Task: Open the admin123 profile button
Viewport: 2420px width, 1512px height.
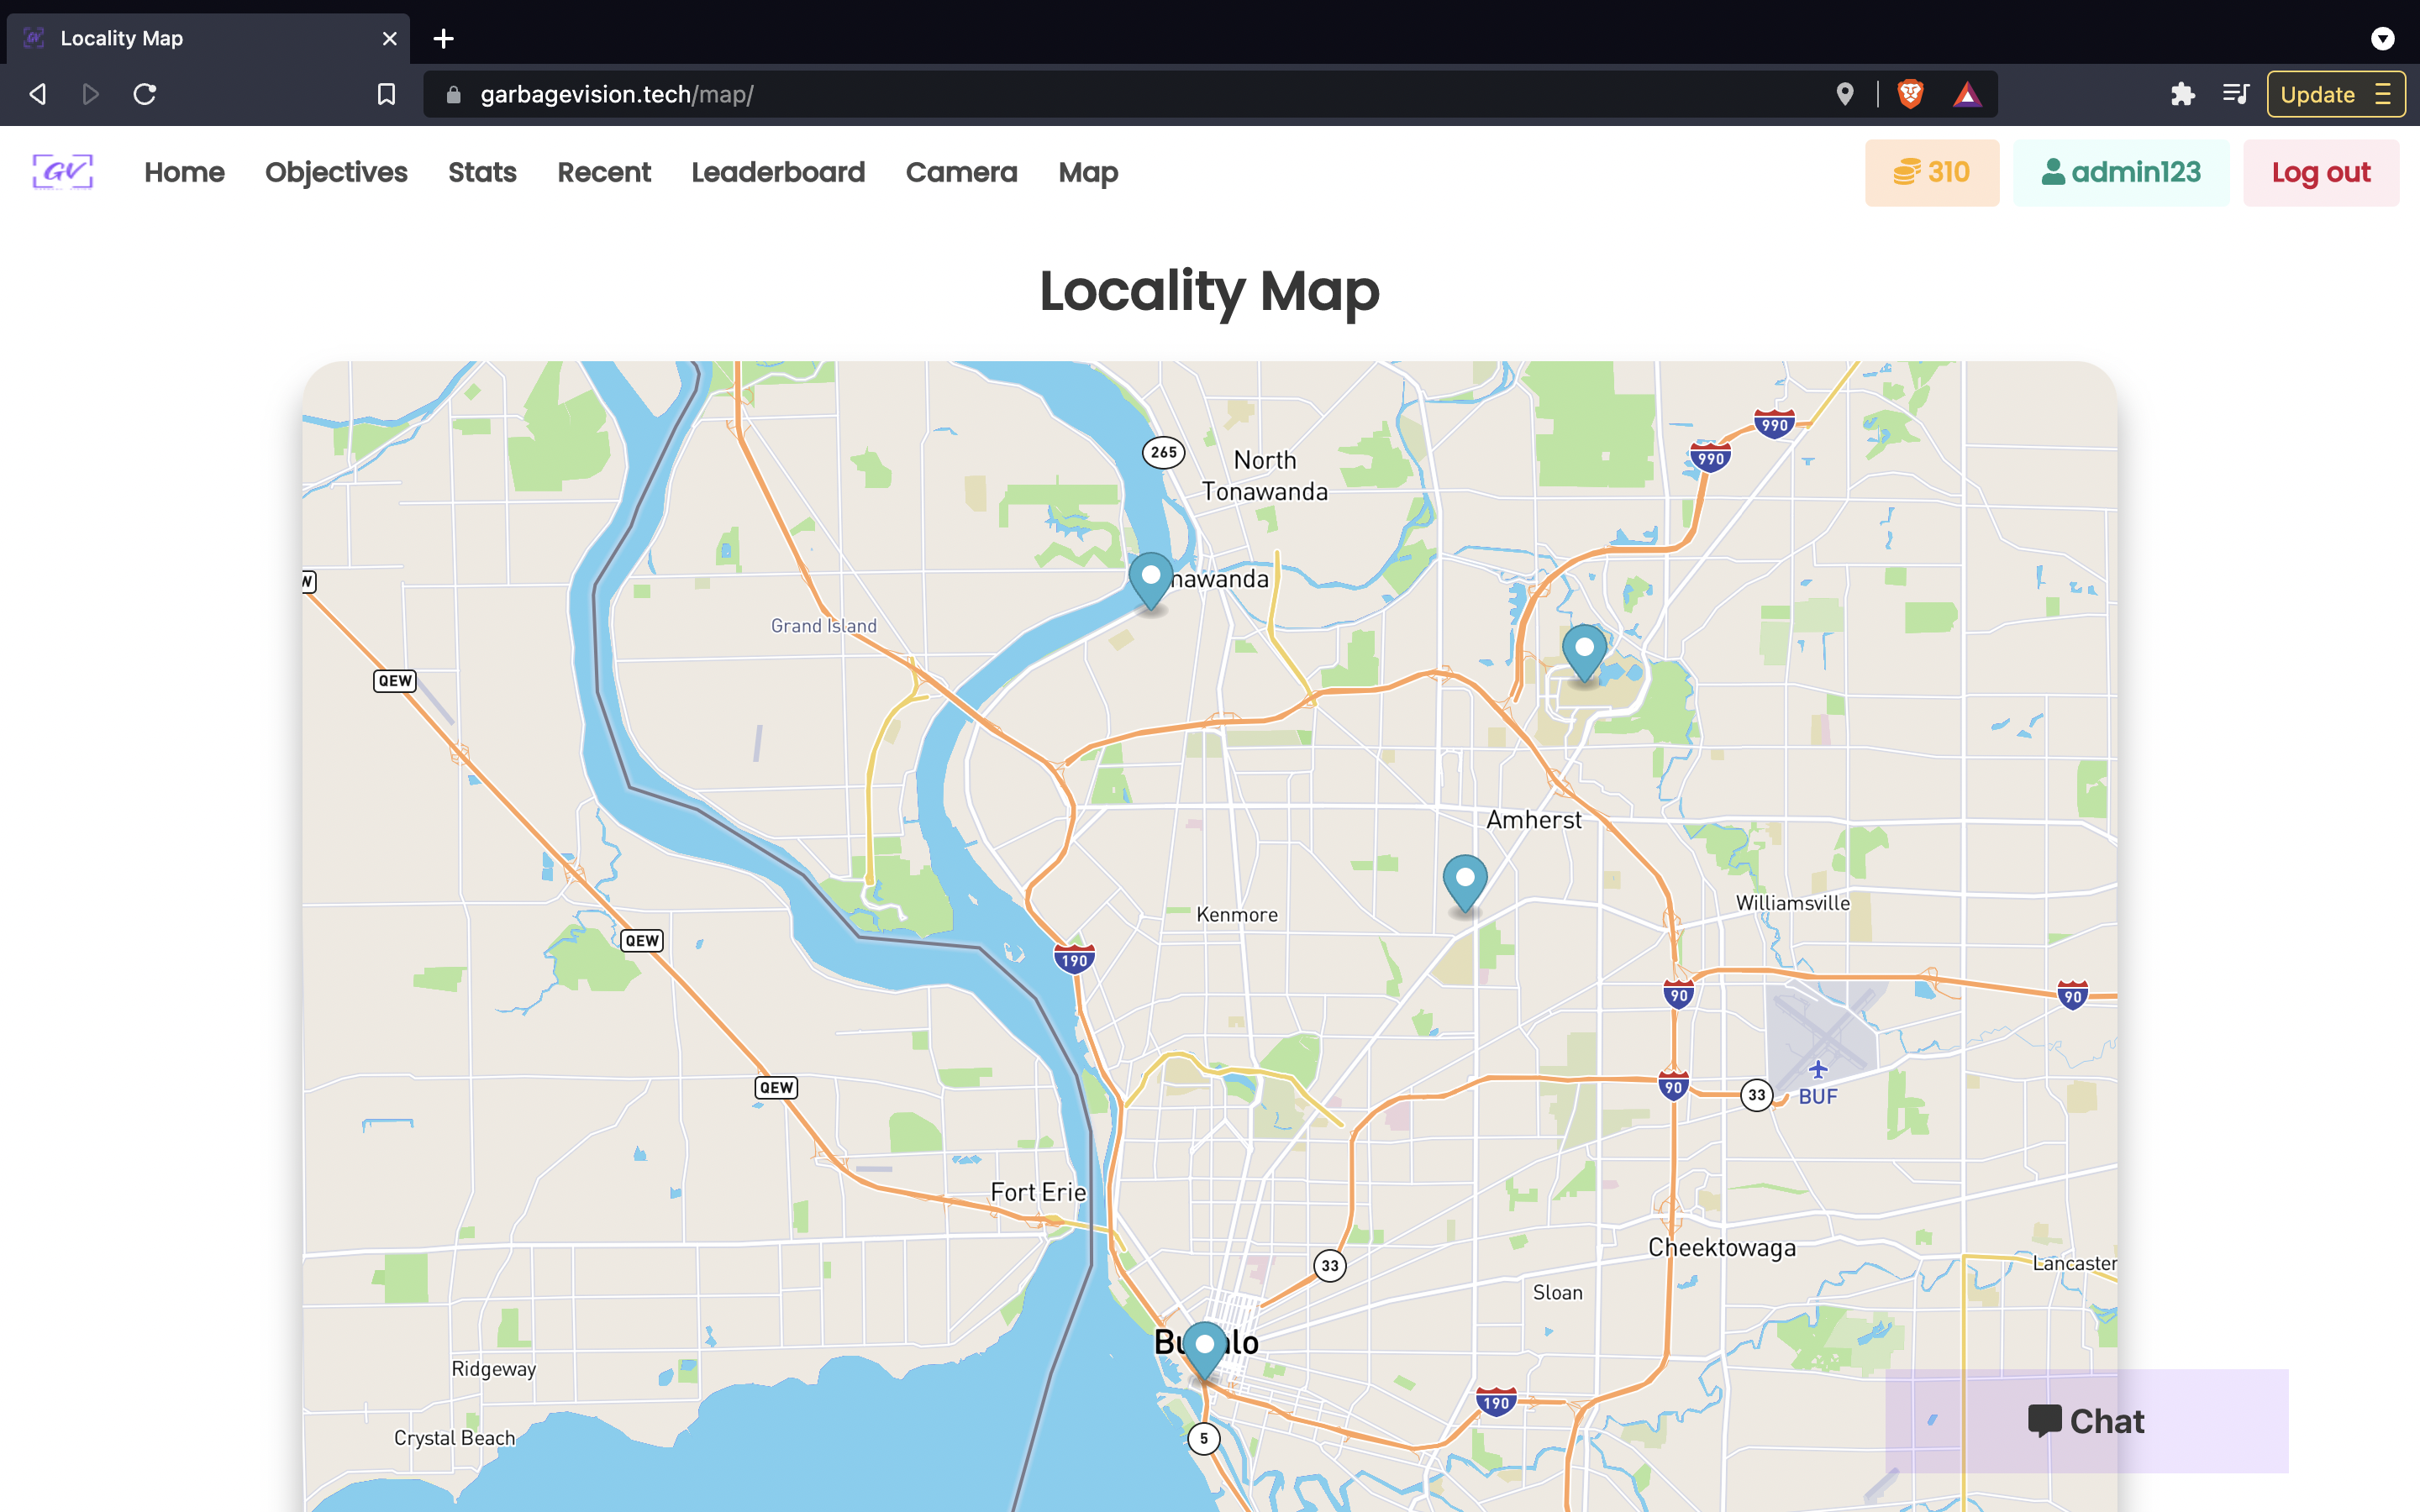Action: point(2120,172)
